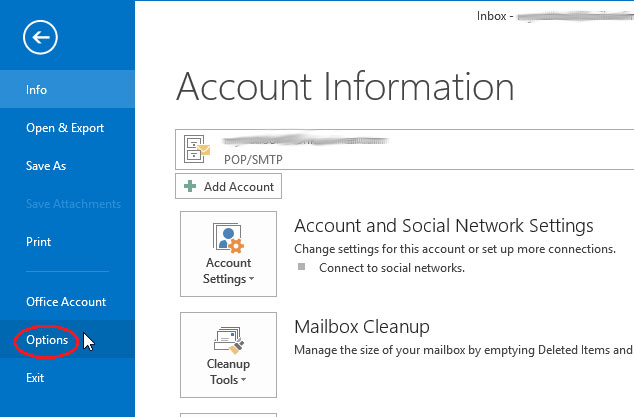Follow the Connect to social networks link

[392, 268]
